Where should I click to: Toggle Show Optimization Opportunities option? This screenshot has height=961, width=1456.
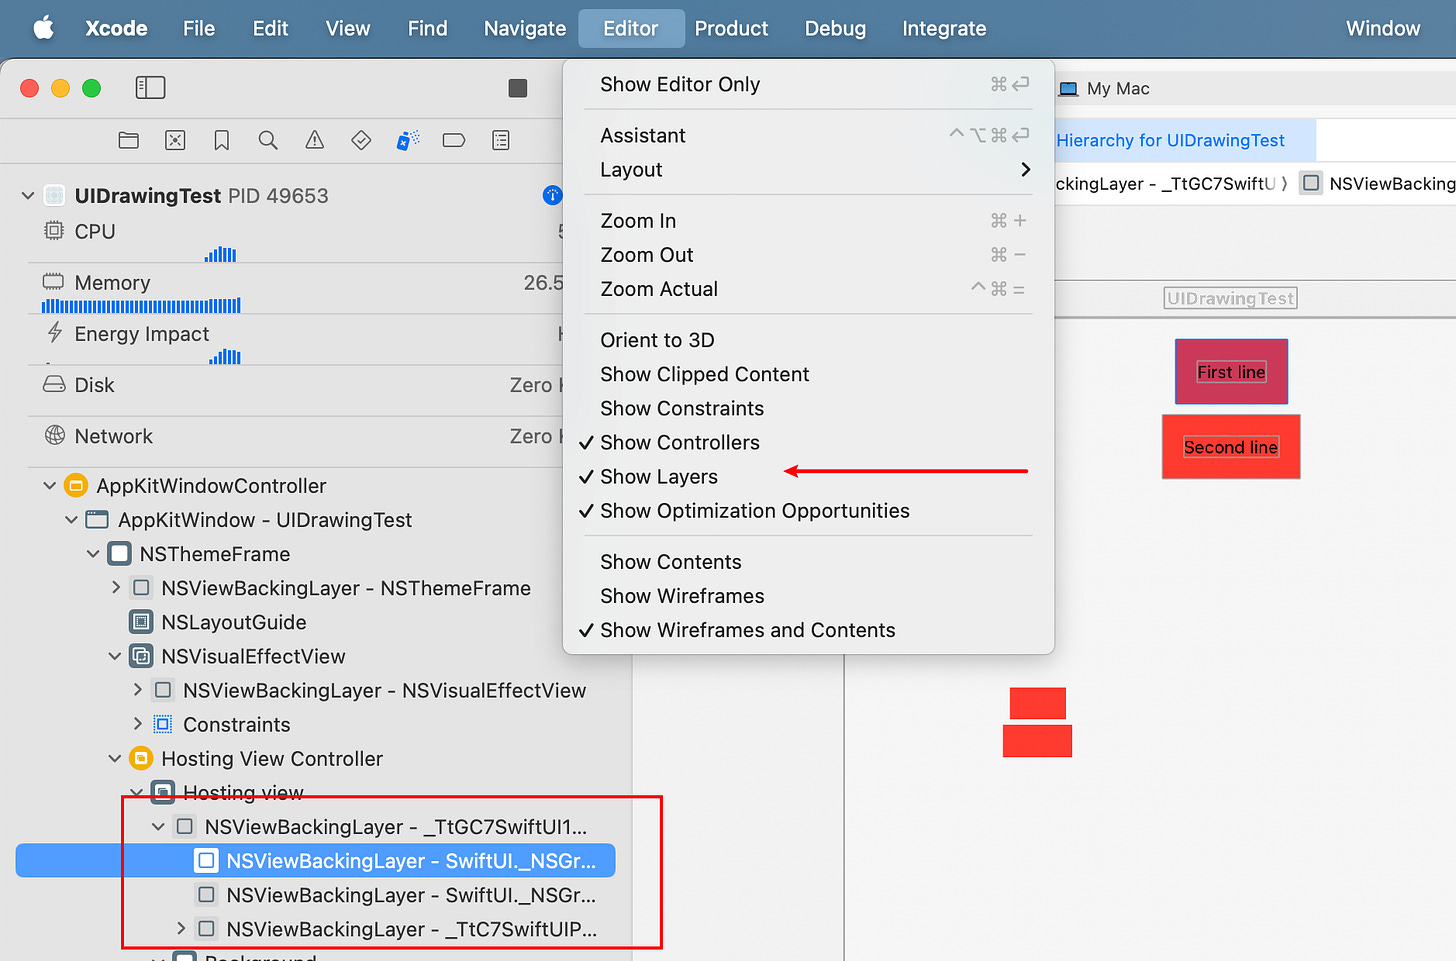pyautogui.click(x=808, y=510)
